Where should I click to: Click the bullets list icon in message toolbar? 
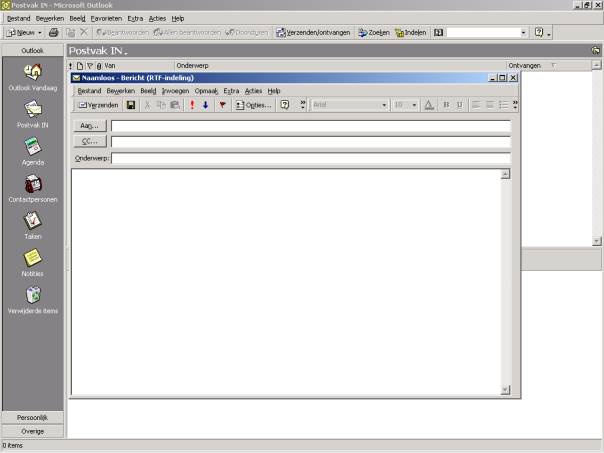tap(503, 105)
